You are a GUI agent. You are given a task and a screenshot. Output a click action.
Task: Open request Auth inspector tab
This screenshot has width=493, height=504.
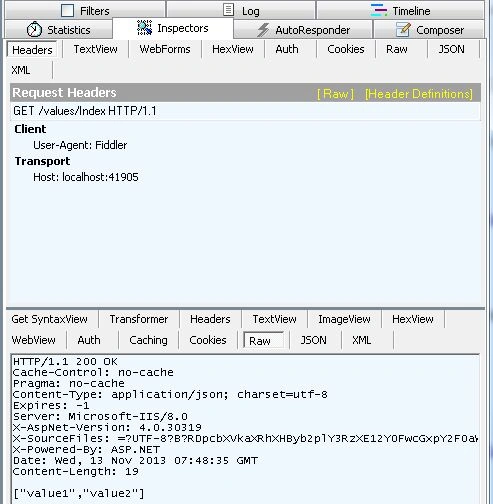pos(287,49)
